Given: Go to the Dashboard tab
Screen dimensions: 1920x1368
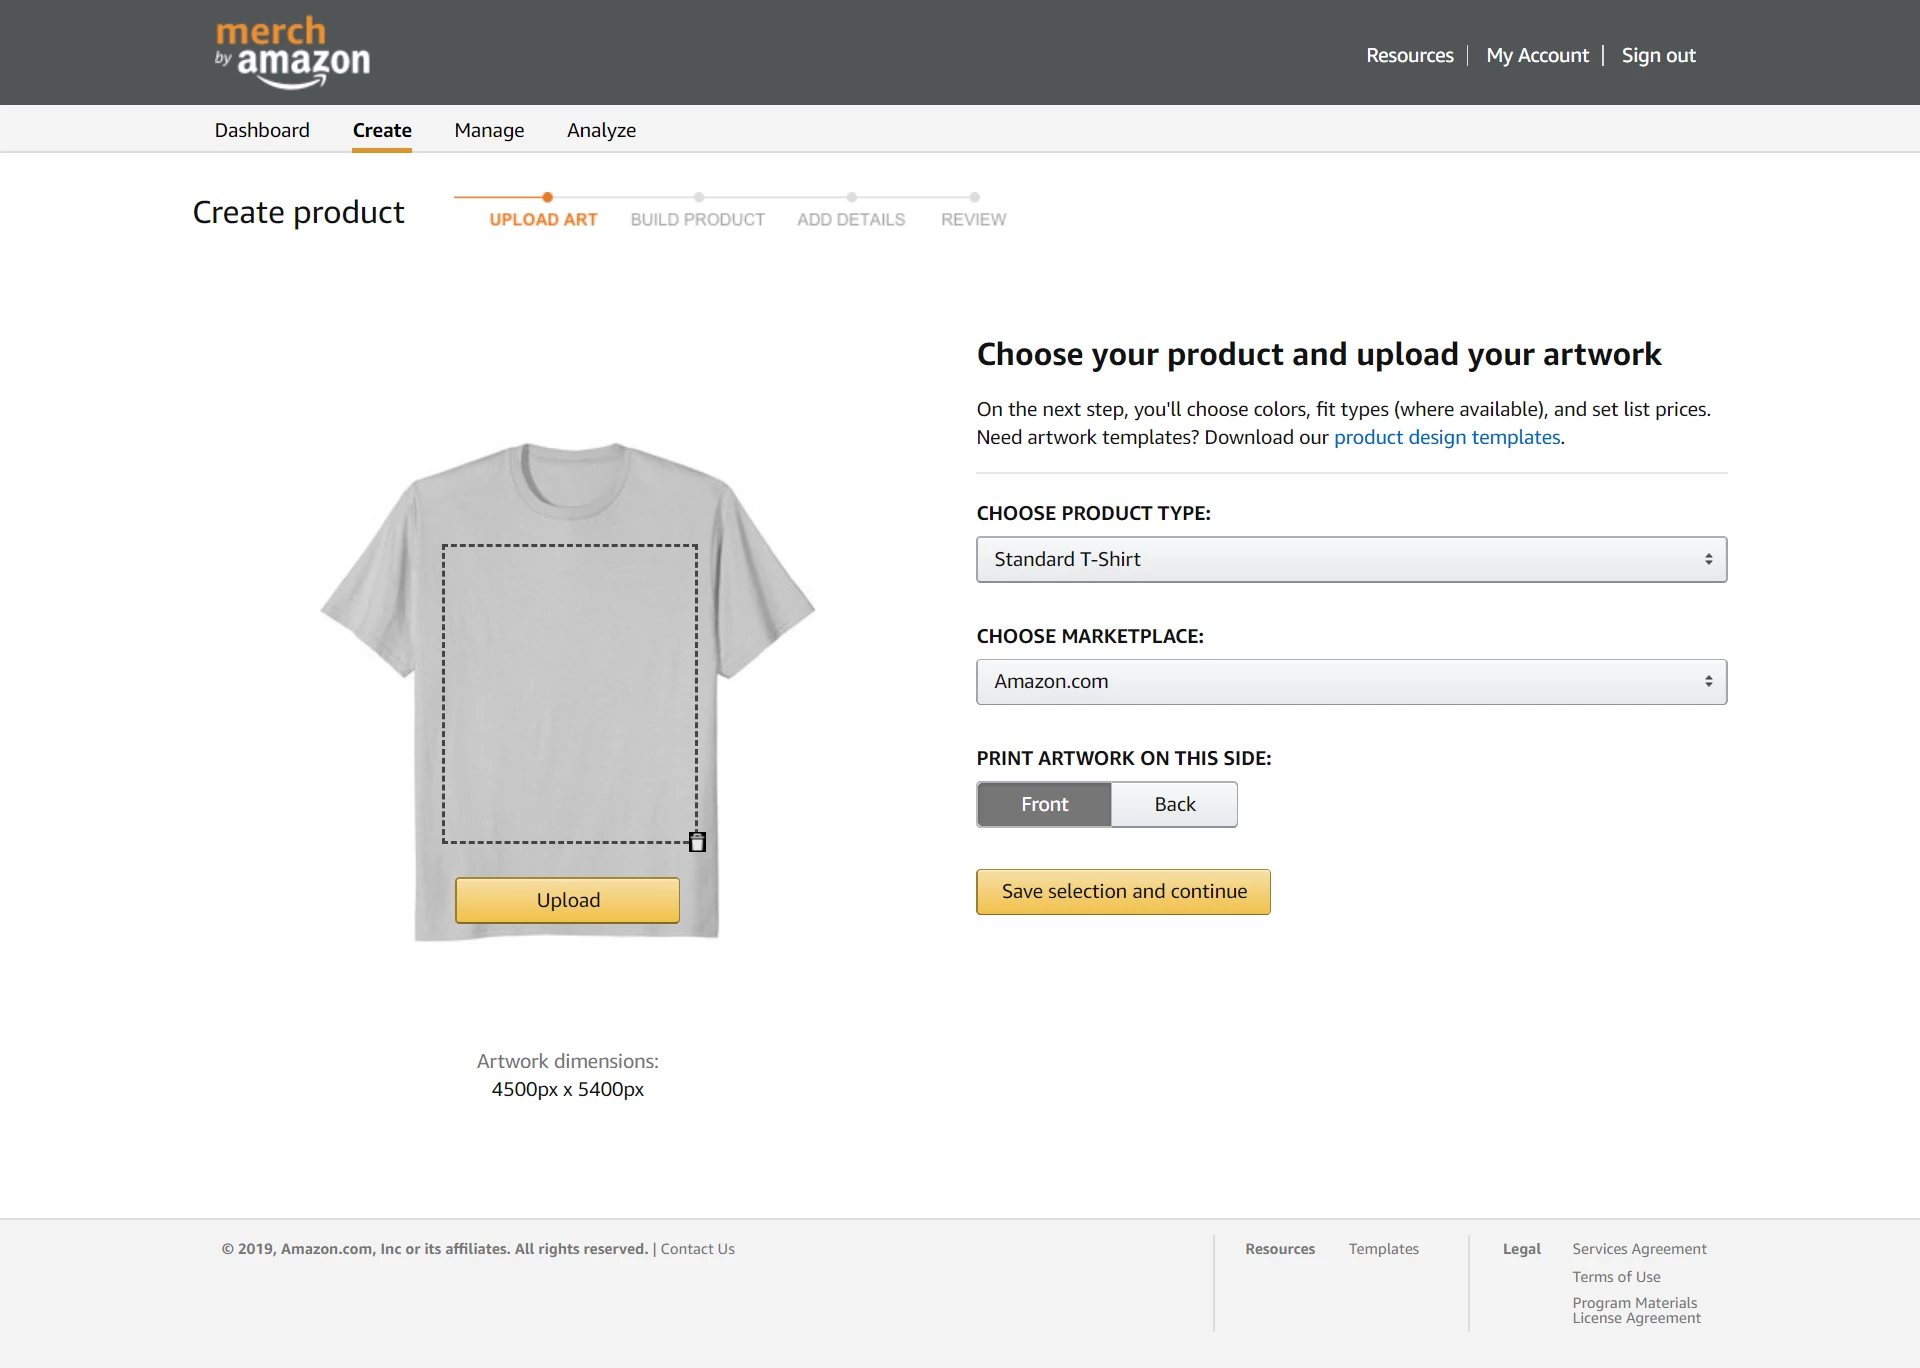Looking at the screenshot, I should pos(262,130).
